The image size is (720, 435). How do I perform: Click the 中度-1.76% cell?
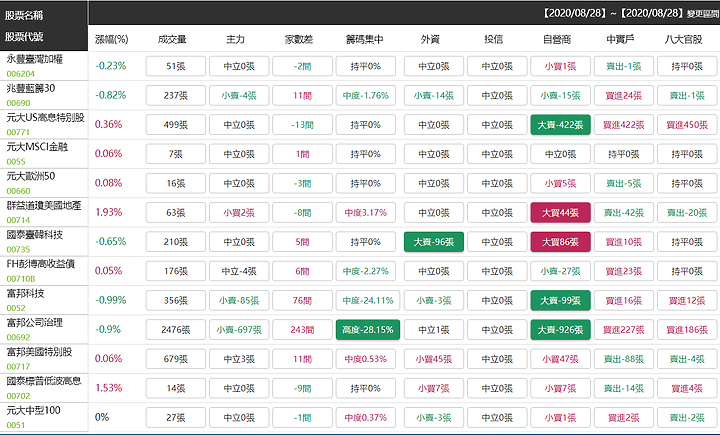(x=366, y=96)
